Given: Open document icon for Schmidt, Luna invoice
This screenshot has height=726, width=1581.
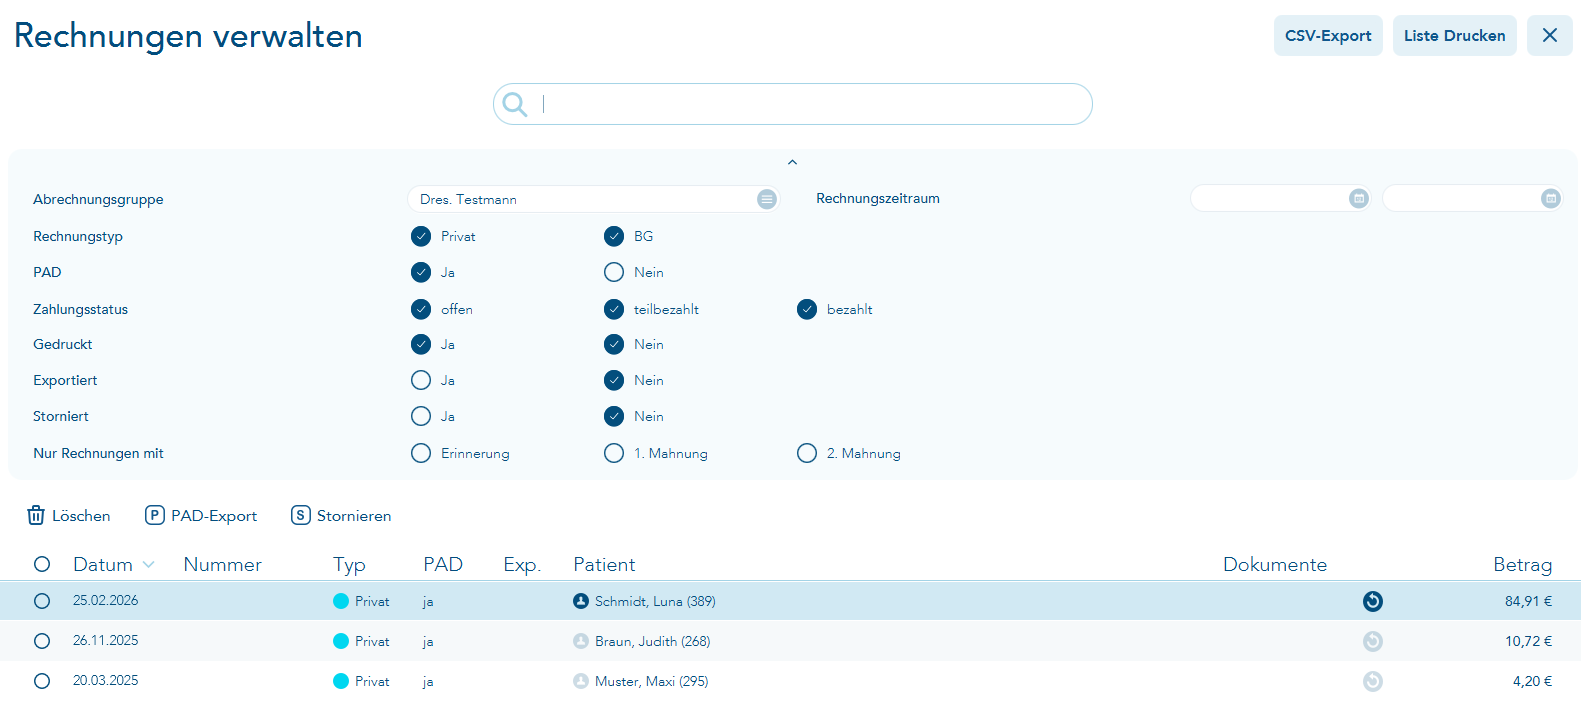Looking at the screenshot, I should point(1372,601).
